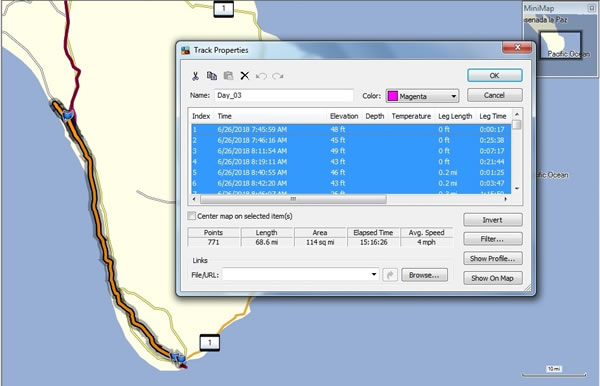Screen dimensions: 600x386
Task: Collapse the MiniMap panel icon
Action: point(592,8)
